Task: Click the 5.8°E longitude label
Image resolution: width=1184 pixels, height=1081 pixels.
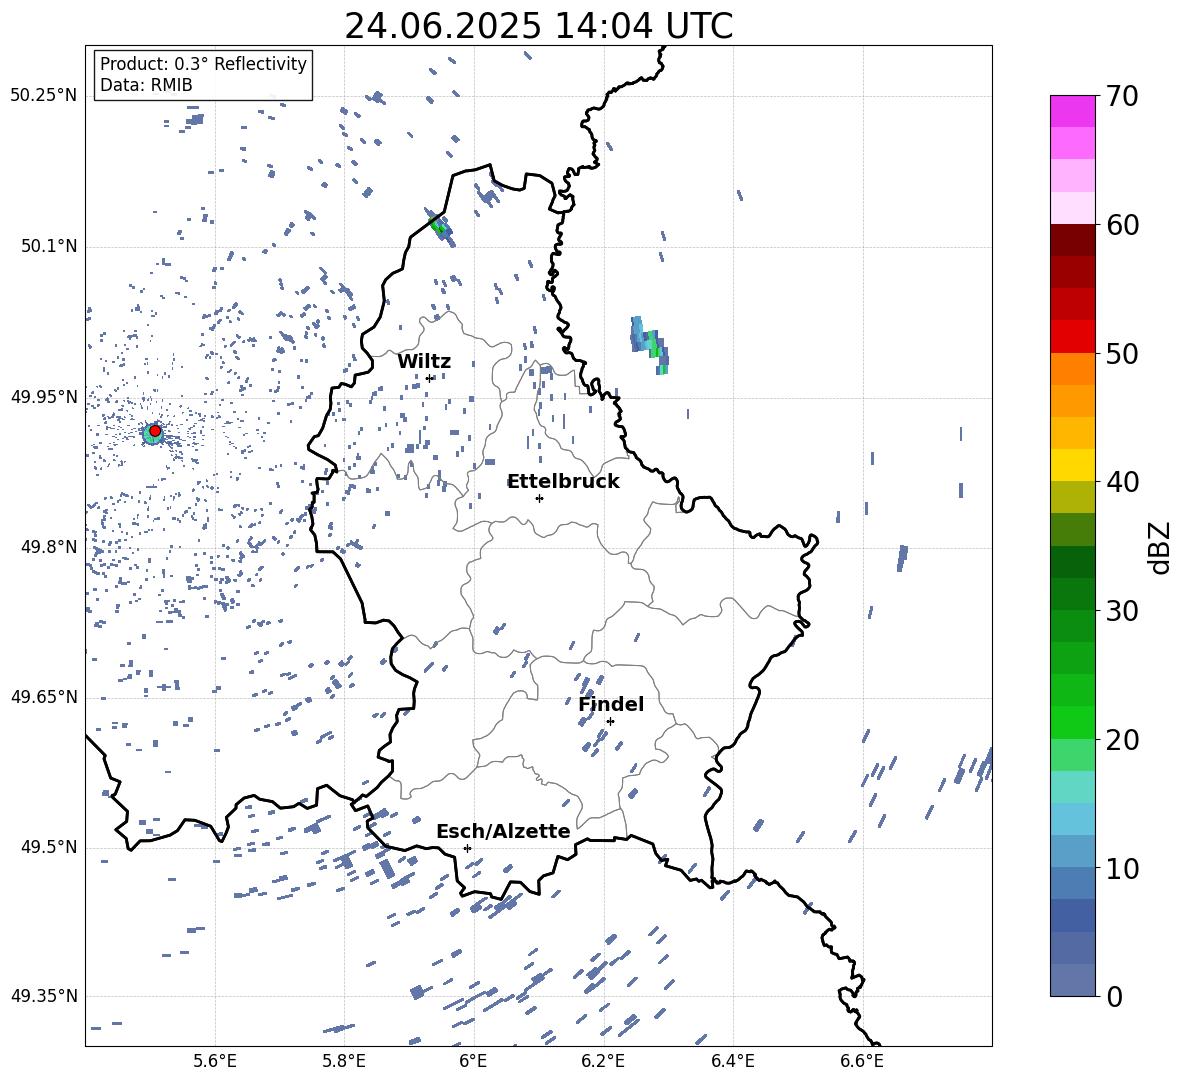Action: 344,1062
